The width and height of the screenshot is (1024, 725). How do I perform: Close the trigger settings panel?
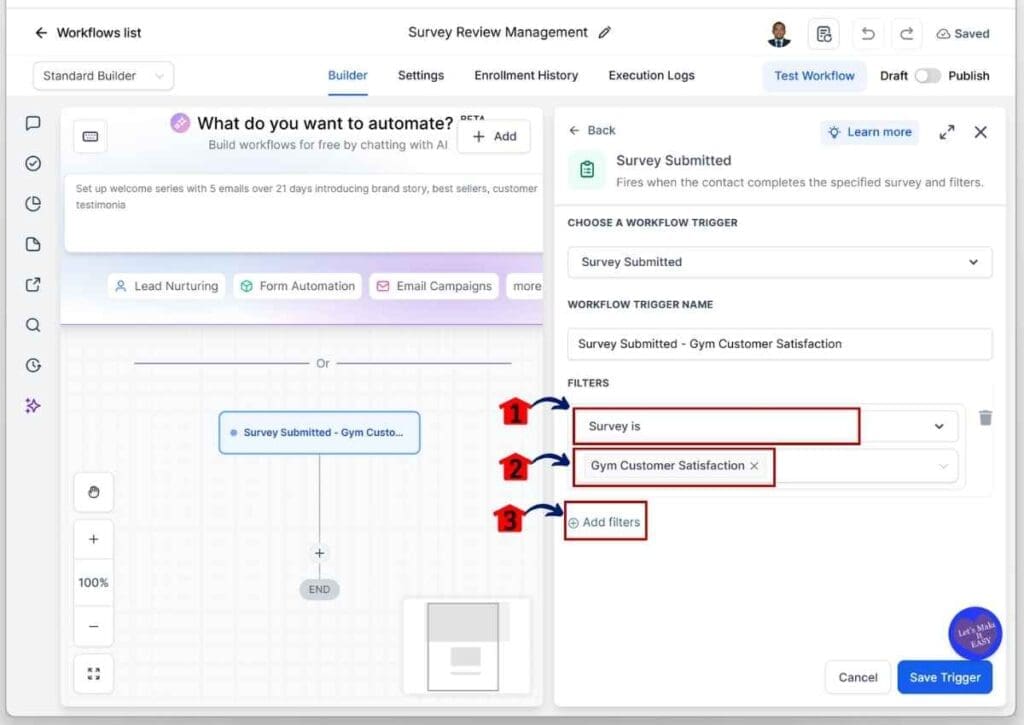click(980, 132)
